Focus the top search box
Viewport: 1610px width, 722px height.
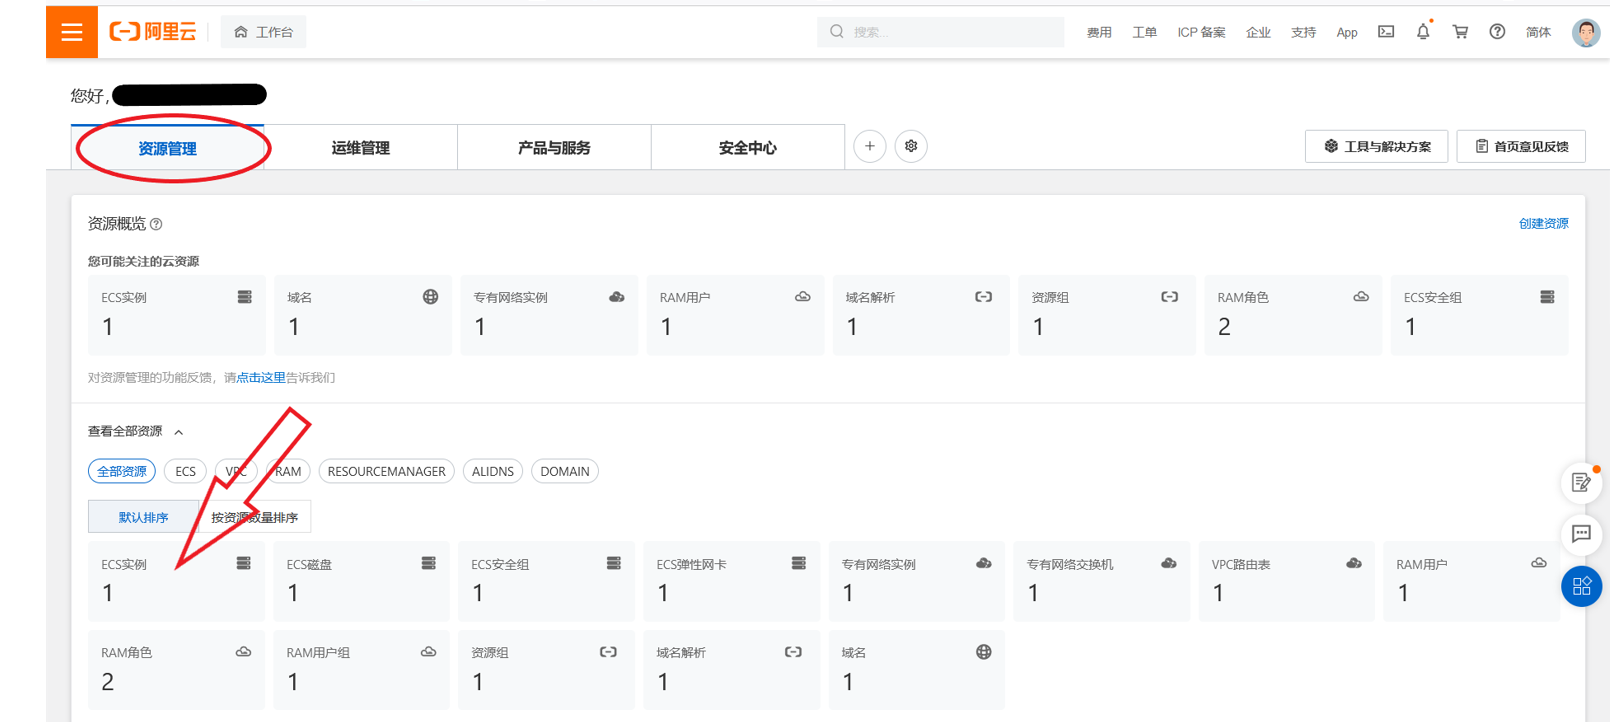pyautogui.click(x=940, y=32)
